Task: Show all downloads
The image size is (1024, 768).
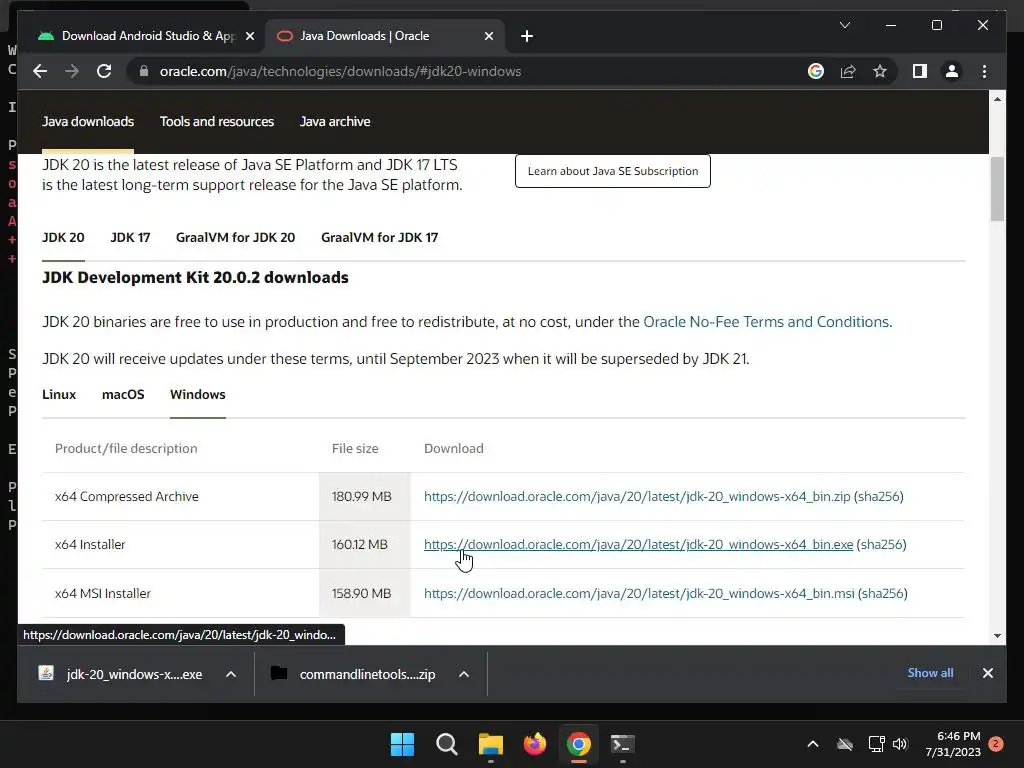Action: (x=930, y=673)
